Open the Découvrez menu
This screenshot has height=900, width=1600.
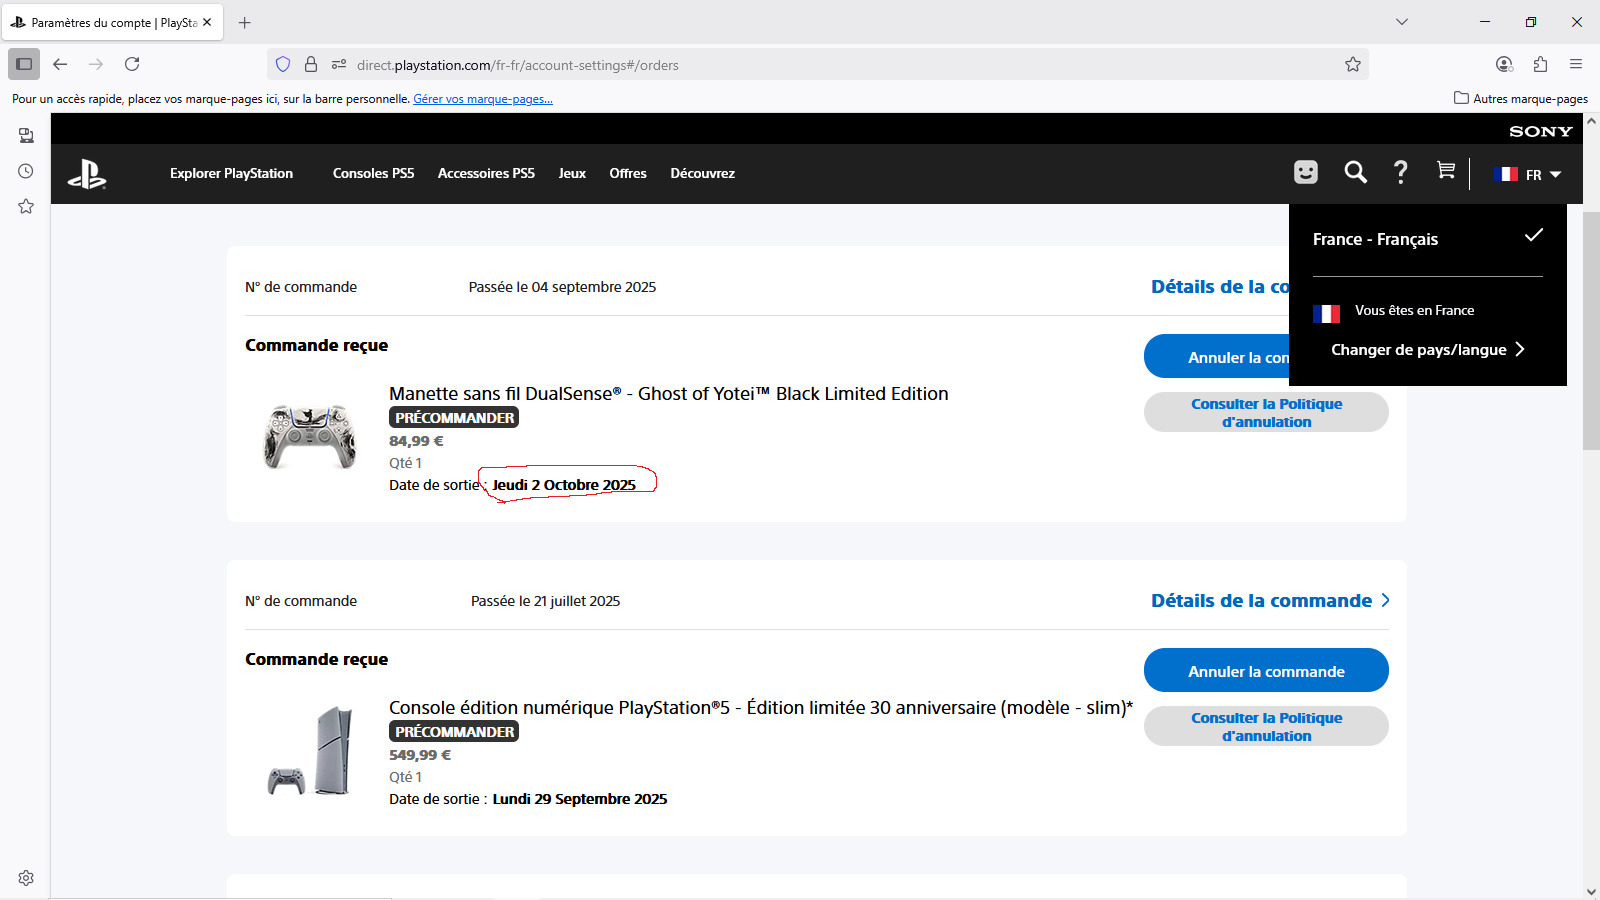[702, 173]
